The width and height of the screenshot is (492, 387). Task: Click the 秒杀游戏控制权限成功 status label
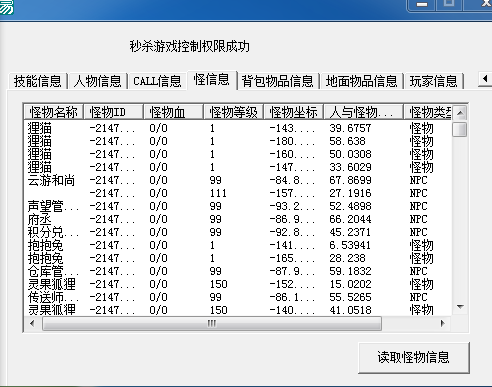[190, 46]
